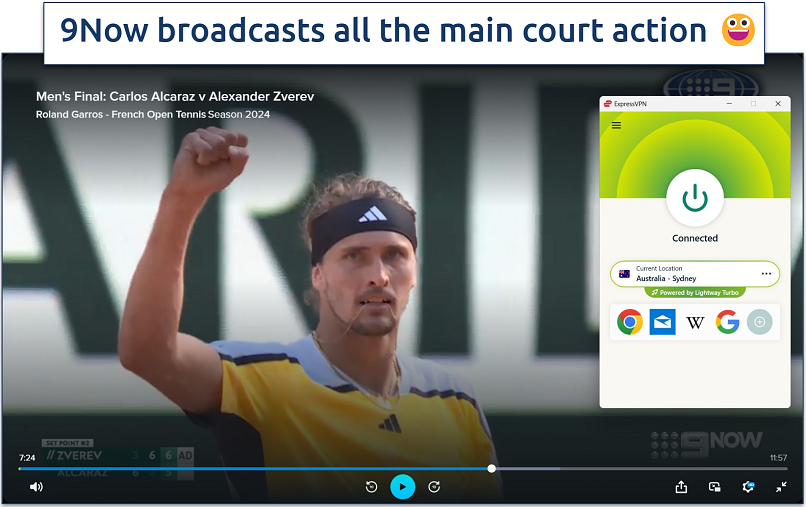The image size is (806, 507).
Task: Rewind the video 10 seconds
Action: [371, 486]
